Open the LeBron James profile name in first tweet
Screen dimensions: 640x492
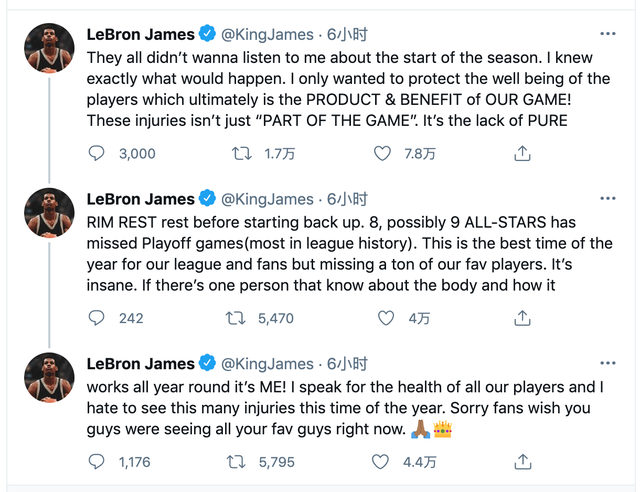coord(142,34)
